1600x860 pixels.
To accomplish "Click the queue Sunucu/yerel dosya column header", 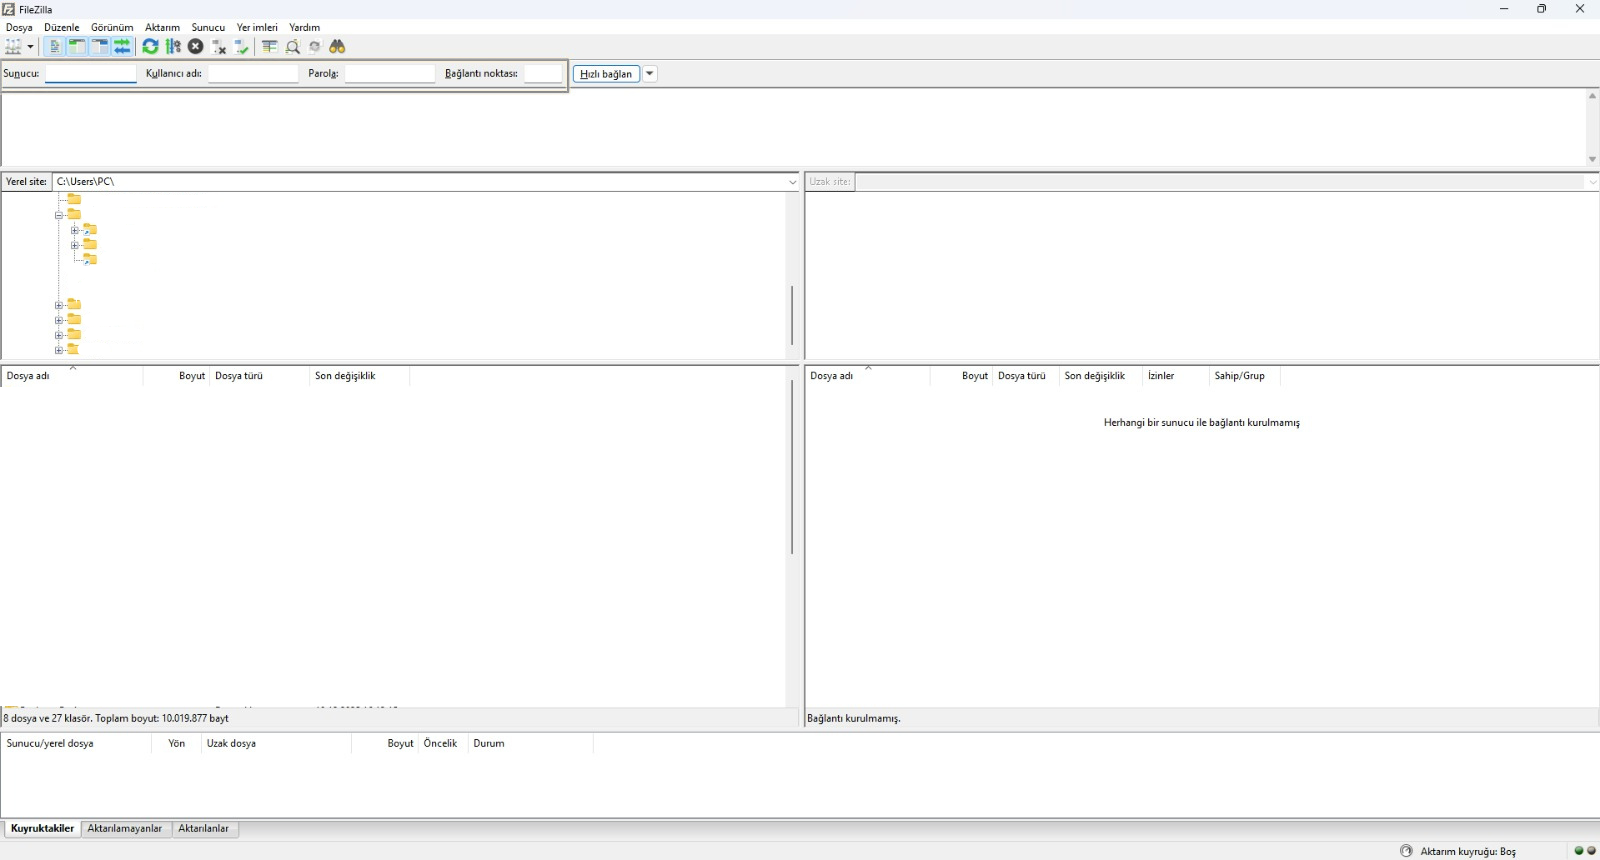I will coord(76,744).
